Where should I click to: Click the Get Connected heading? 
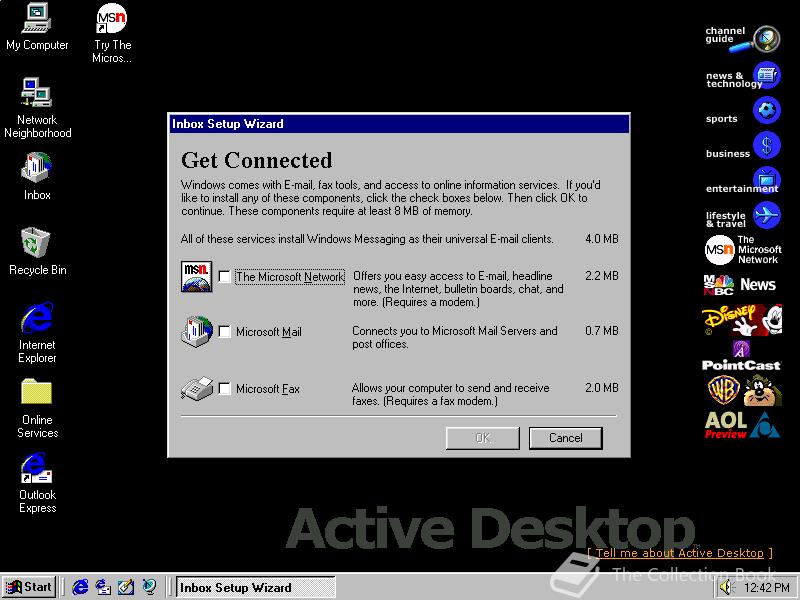coord(257,160)
